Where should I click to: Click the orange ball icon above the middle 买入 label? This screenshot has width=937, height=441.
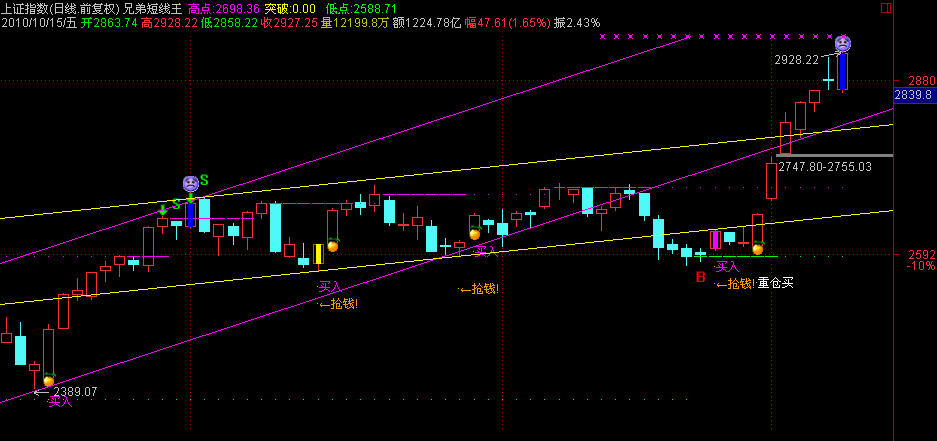(x=475, y=234)
